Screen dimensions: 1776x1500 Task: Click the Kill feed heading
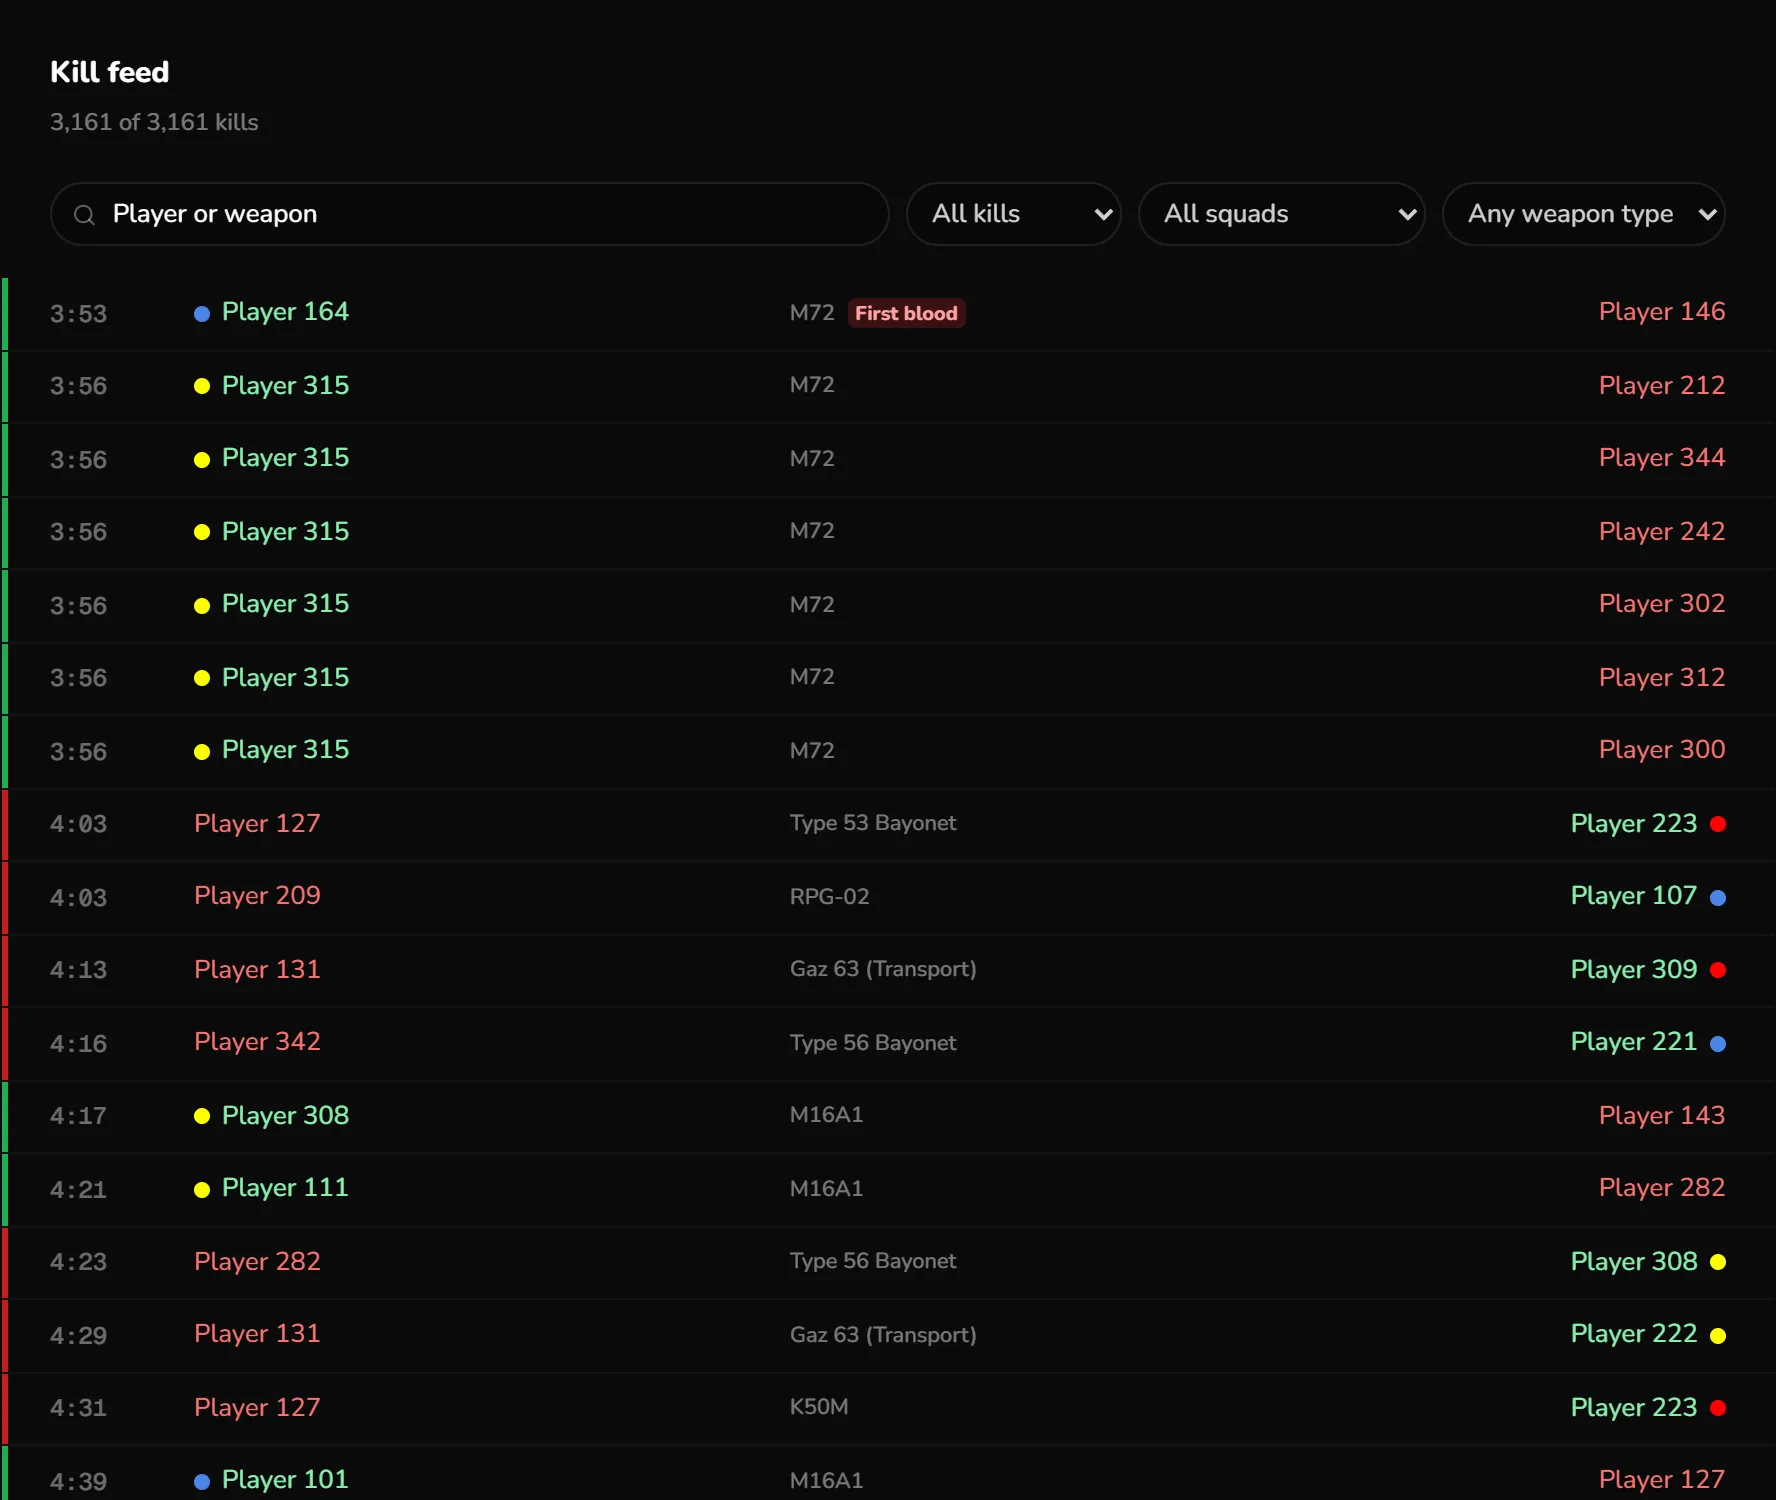(x=110, y=72)
